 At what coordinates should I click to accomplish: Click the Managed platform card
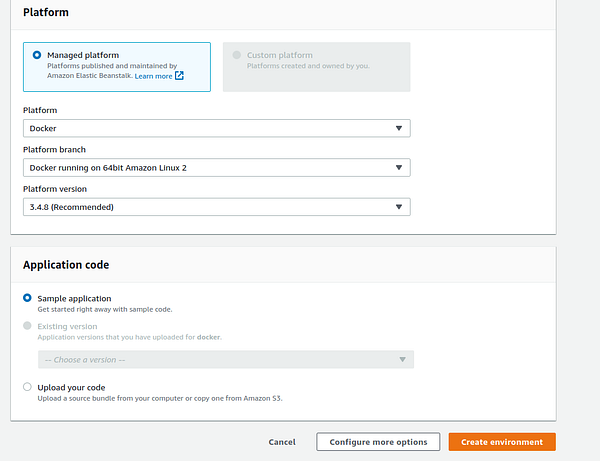tap(117, 67)
